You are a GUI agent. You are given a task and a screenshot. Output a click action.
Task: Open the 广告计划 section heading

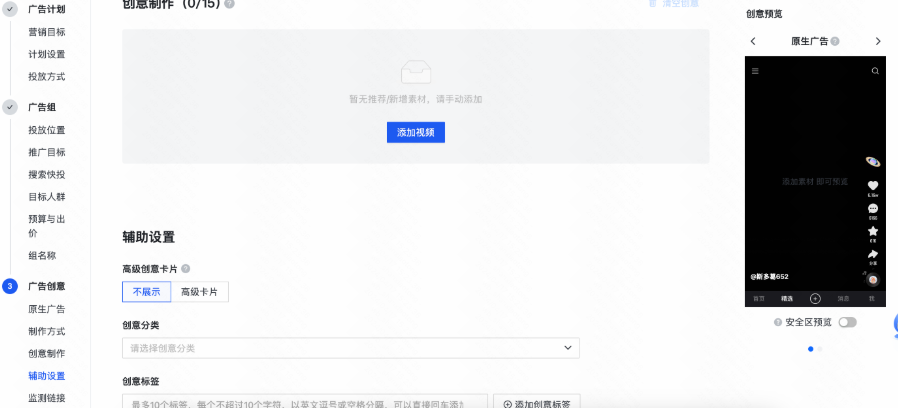(x=47, y=10)
